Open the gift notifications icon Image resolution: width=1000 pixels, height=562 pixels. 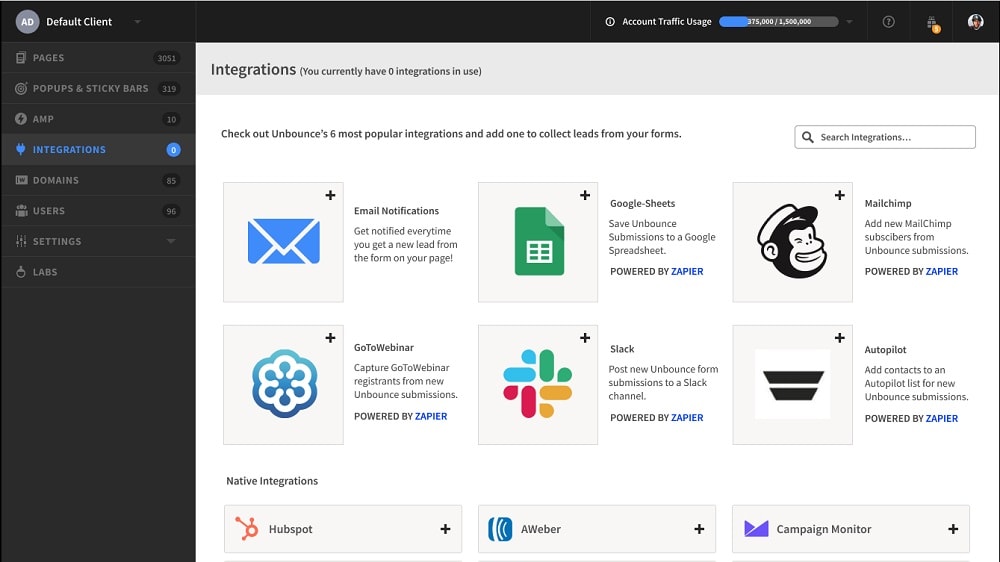933,24
